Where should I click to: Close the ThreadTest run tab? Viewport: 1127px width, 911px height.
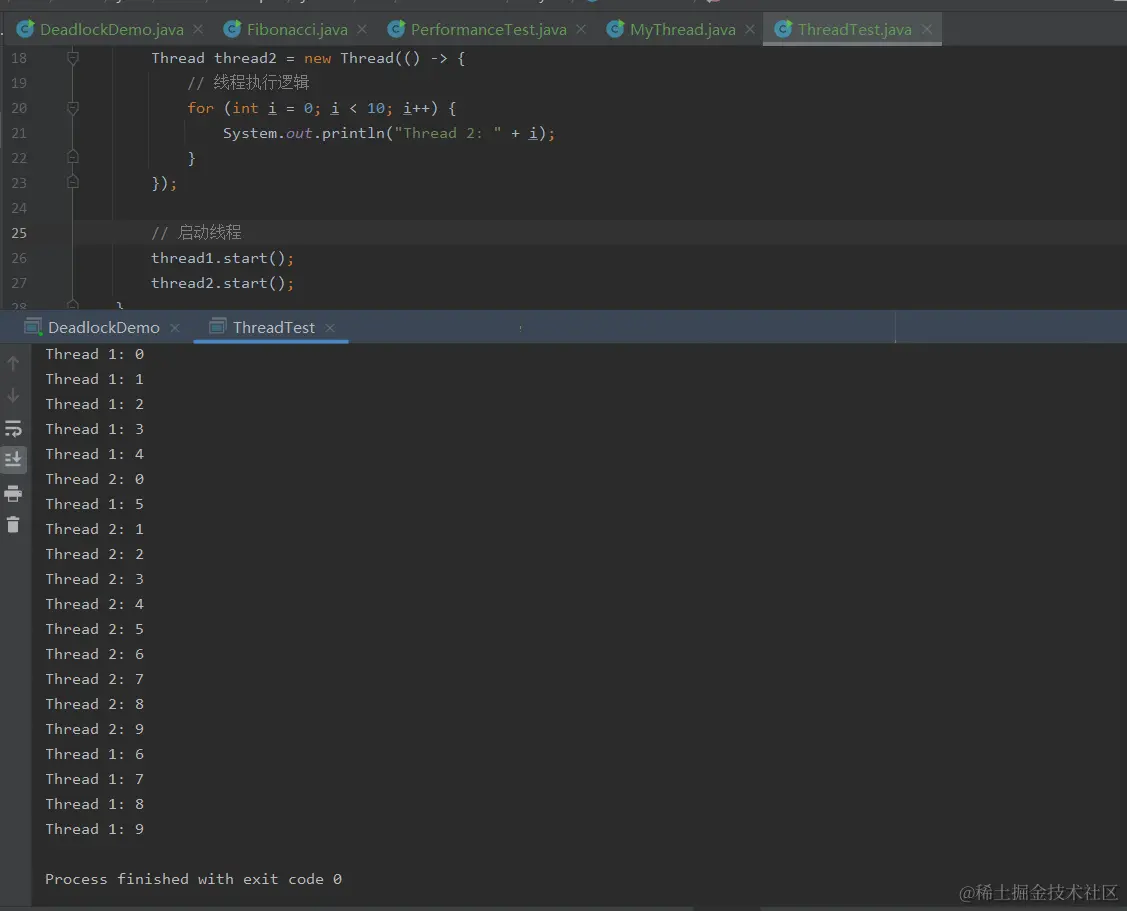(x=330, y=328)
